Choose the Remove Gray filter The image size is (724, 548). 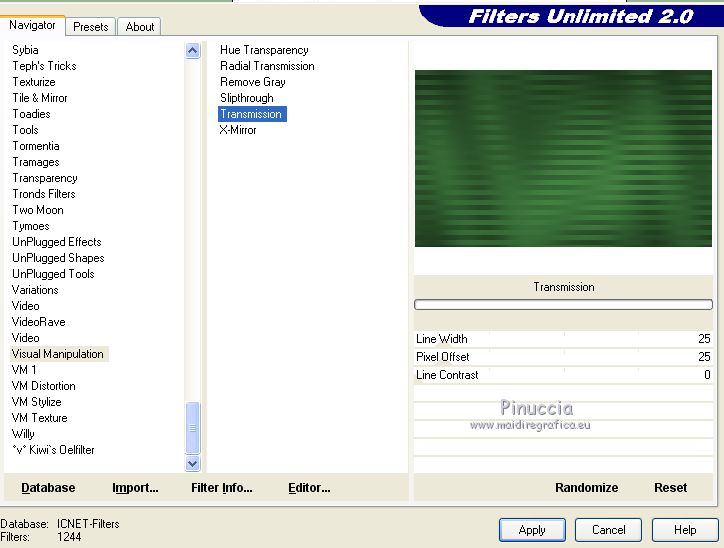coord(253,82)
